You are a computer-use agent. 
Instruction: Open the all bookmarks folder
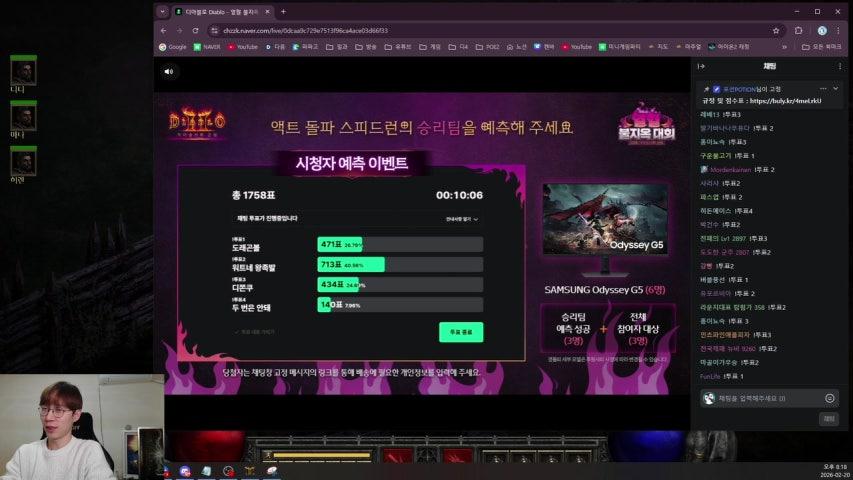(x=821, y=47)
